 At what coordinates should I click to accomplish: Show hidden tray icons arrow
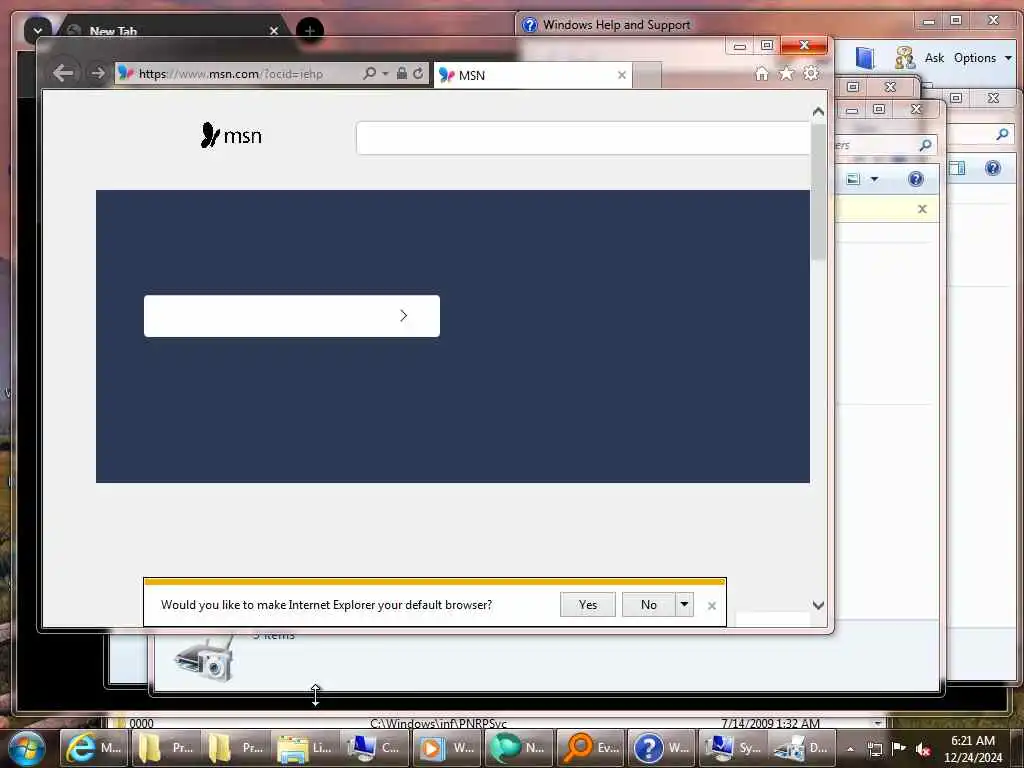[x=850, y=749]
